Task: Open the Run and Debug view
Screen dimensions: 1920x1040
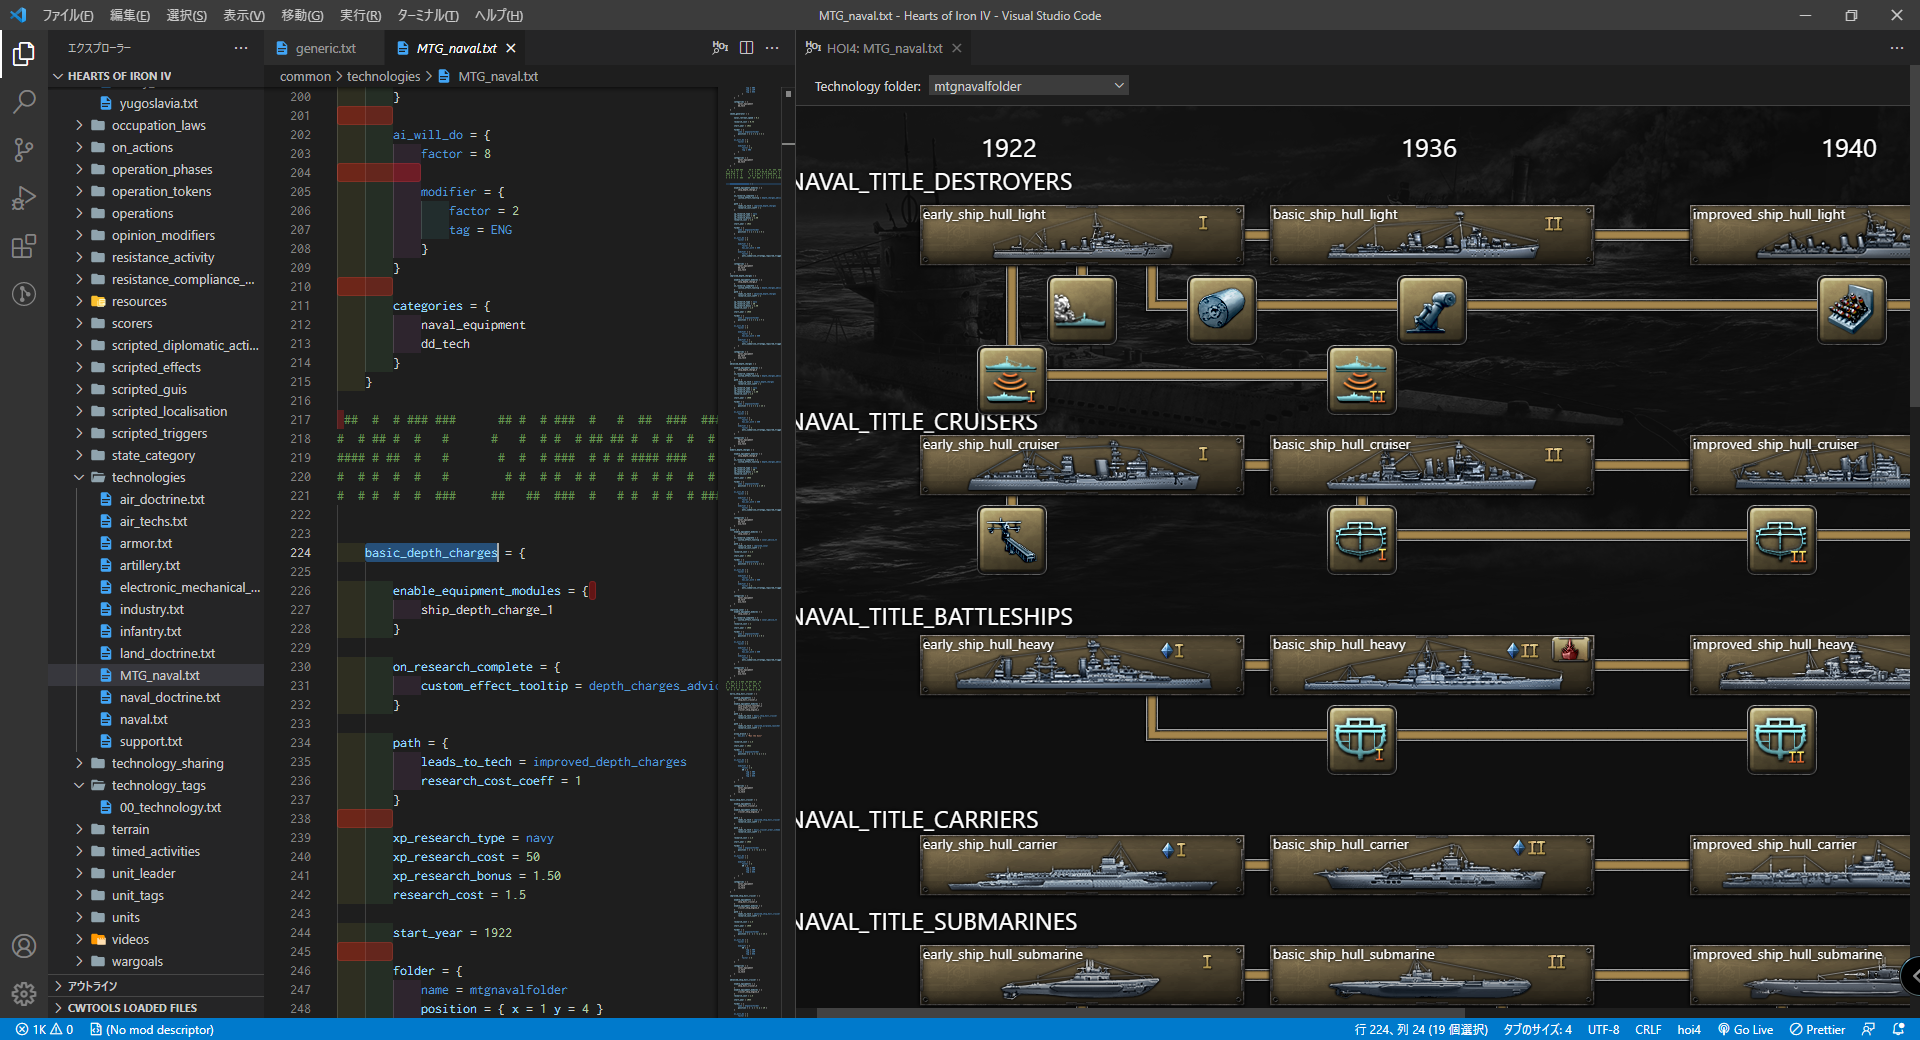Action: pos(24,198)
